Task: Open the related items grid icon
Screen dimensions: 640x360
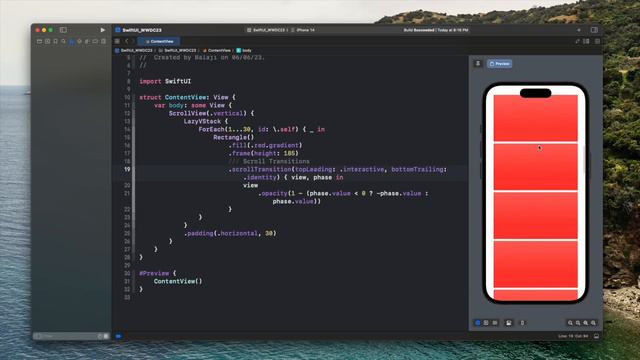Action: tap(118, 41)
